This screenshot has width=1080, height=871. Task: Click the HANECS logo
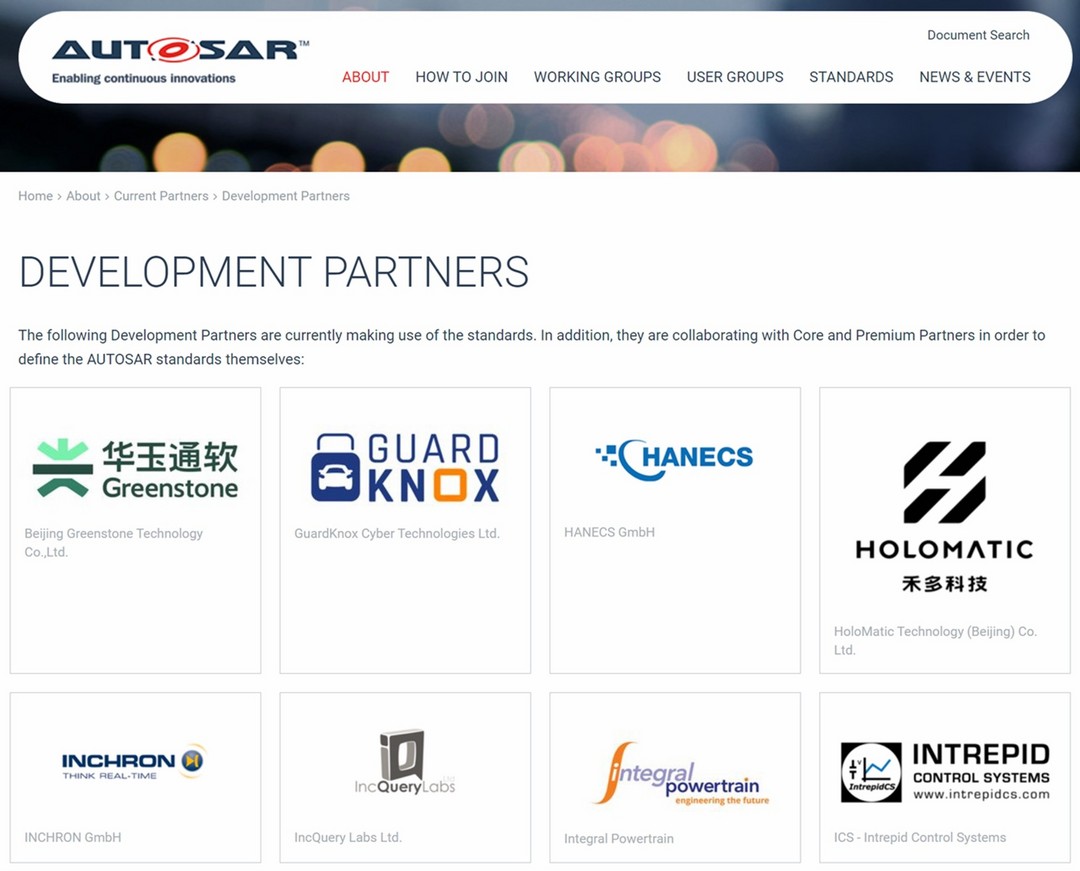tap(674, 459)
